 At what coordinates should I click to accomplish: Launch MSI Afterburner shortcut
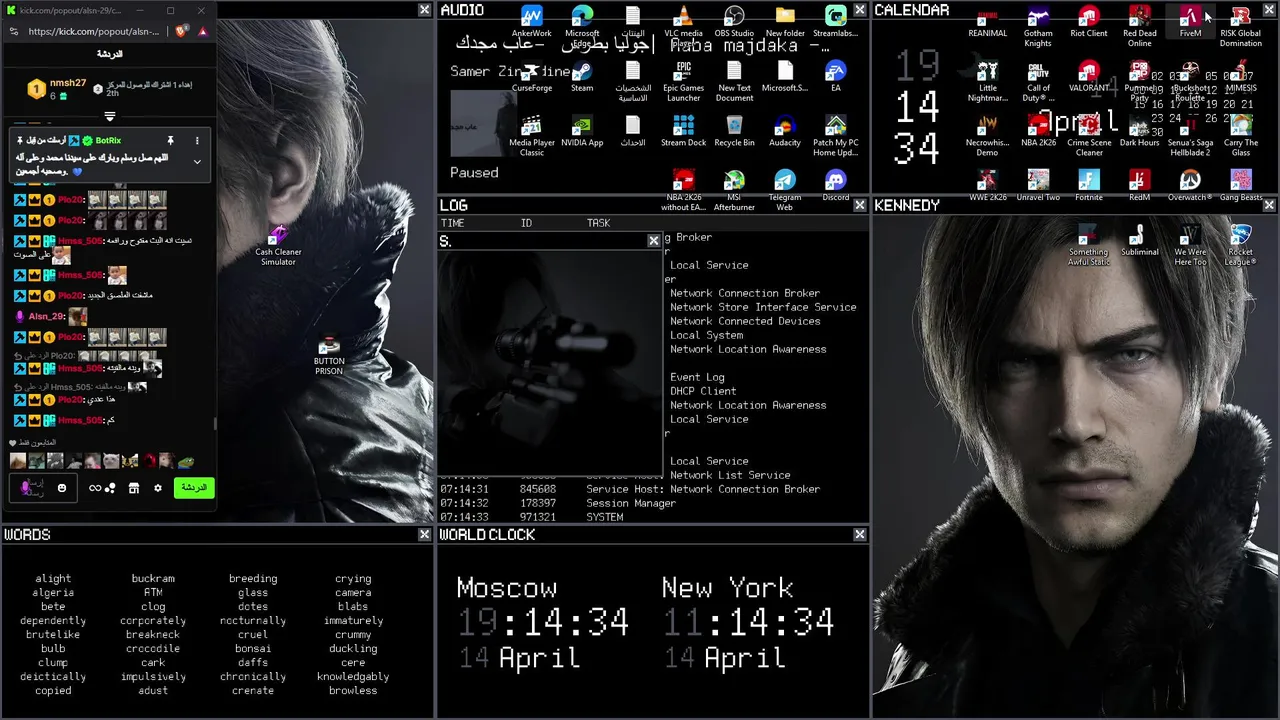point(734,190)
